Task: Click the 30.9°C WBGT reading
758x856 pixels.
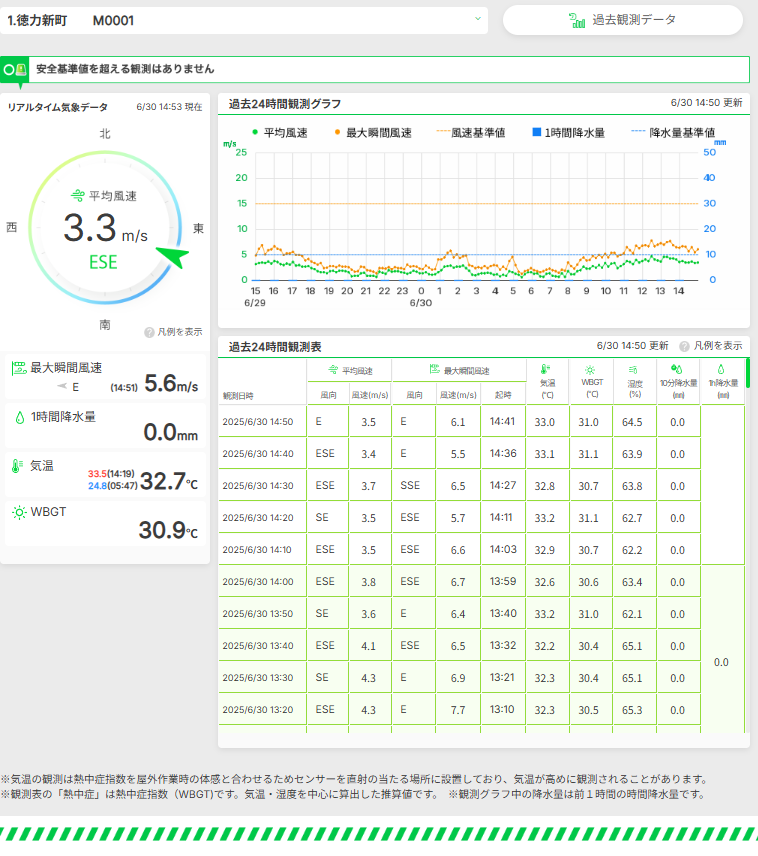Action: [168, 530]
